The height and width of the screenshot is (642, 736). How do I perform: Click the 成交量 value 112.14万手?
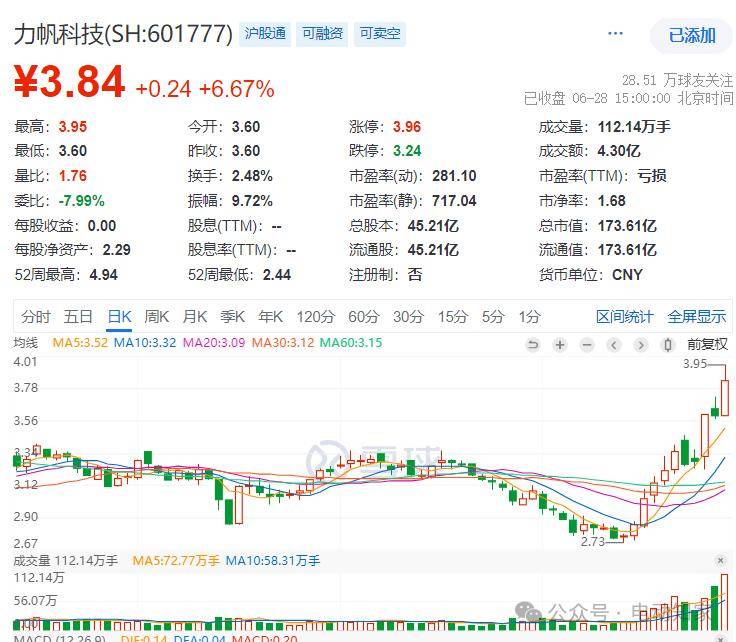click(x=634, y=127)
